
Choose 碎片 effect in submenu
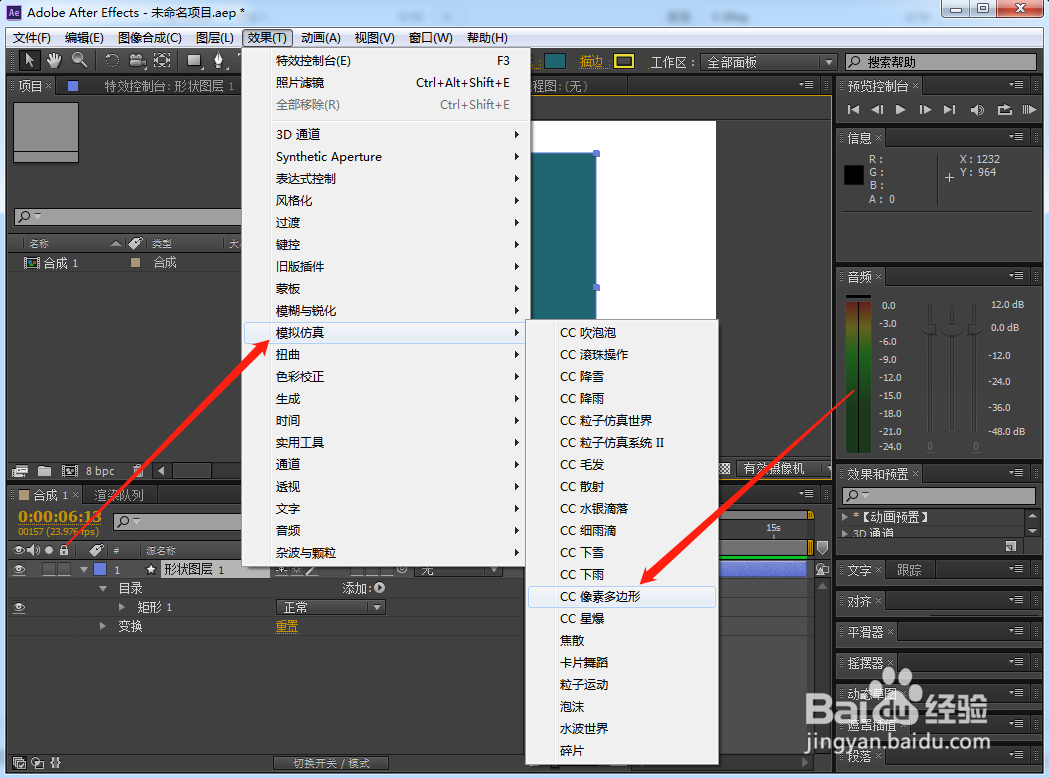coord(622,751)
